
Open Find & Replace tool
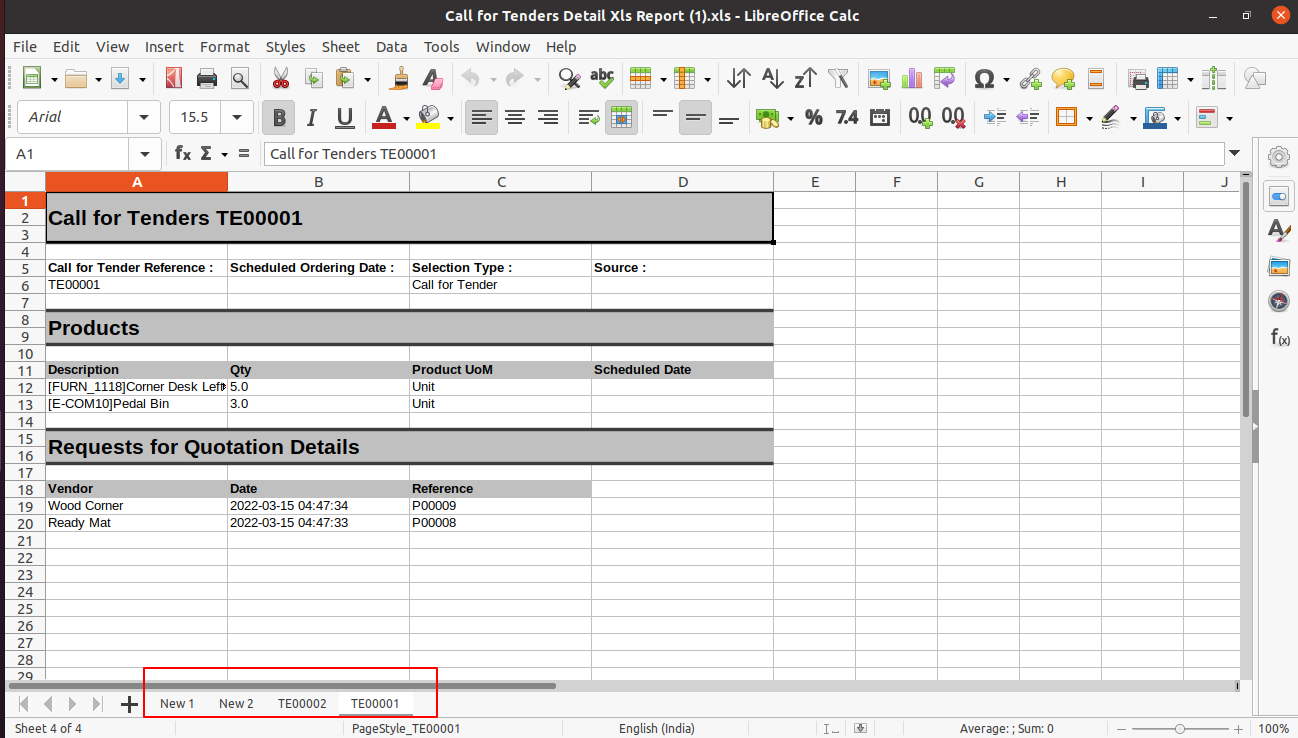(569, 79)
